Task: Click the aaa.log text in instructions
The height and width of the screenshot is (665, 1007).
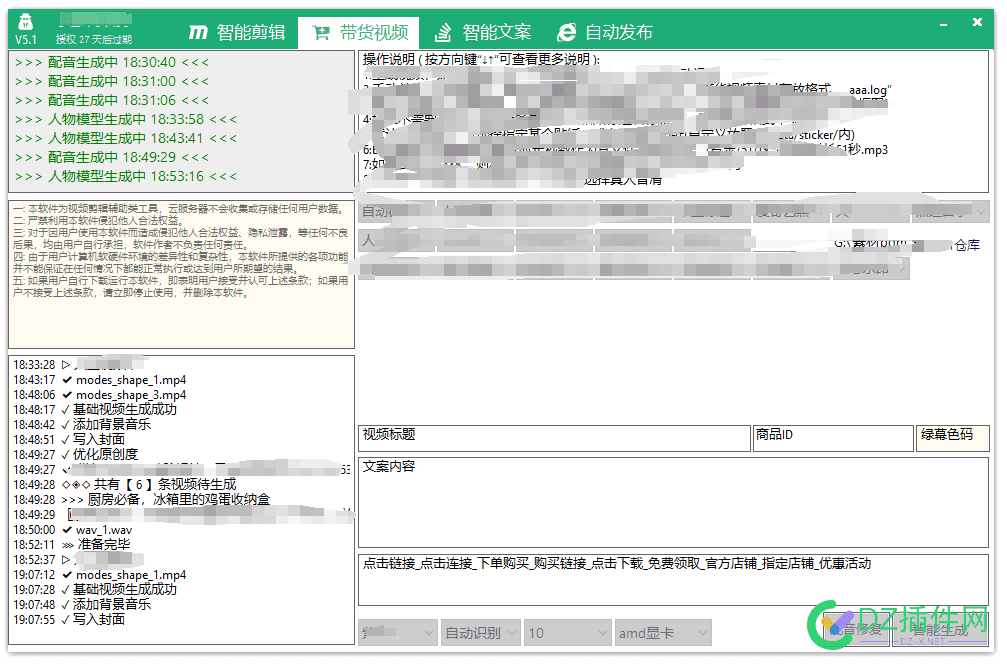Action: [870, 91]
